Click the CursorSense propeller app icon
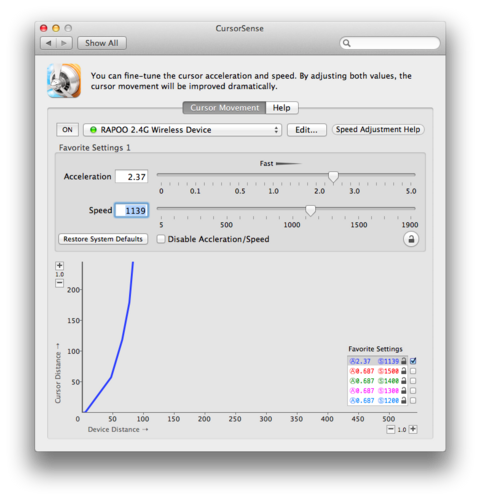This screenshot has height=500, width=480. 64,81
